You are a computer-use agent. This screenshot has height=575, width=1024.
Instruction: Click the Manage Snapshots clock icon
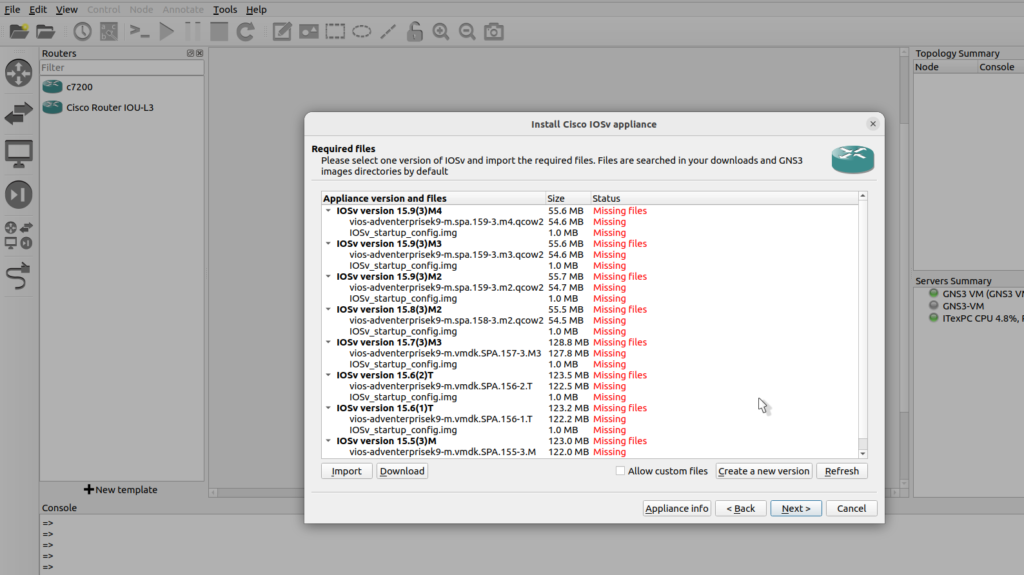(x=81, y=32)
